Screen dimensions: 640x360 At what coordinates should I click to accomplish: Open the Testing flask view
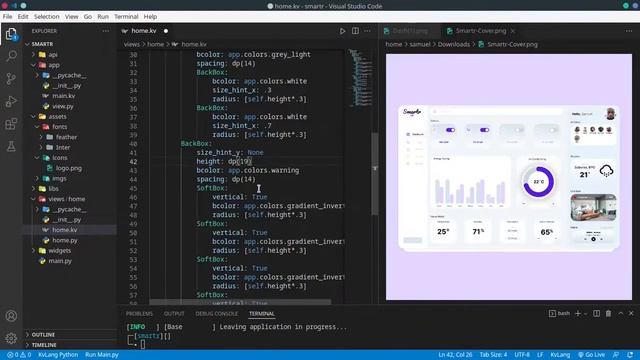tap(11, 146)
